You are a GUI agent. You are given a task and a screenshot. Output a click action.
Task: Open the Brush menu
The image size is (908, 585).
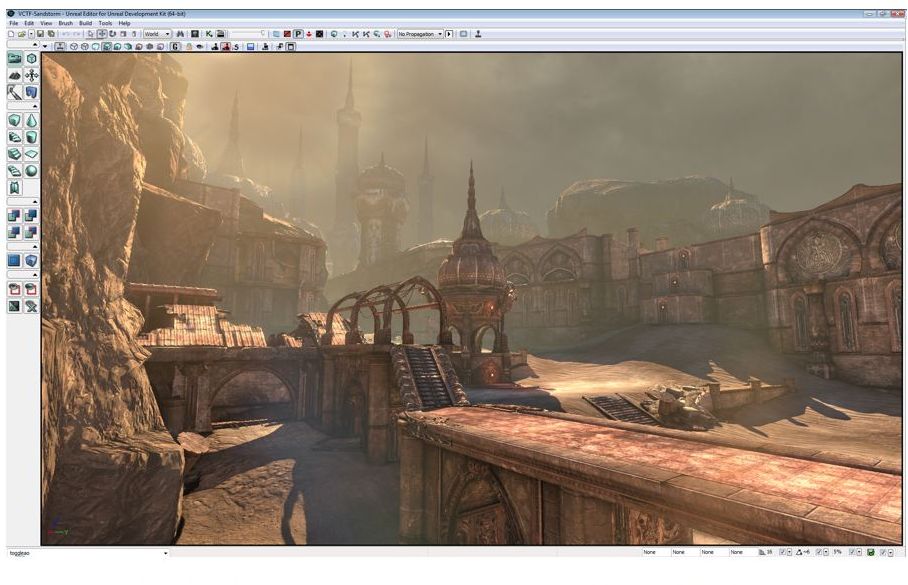(x=66, y=23)
